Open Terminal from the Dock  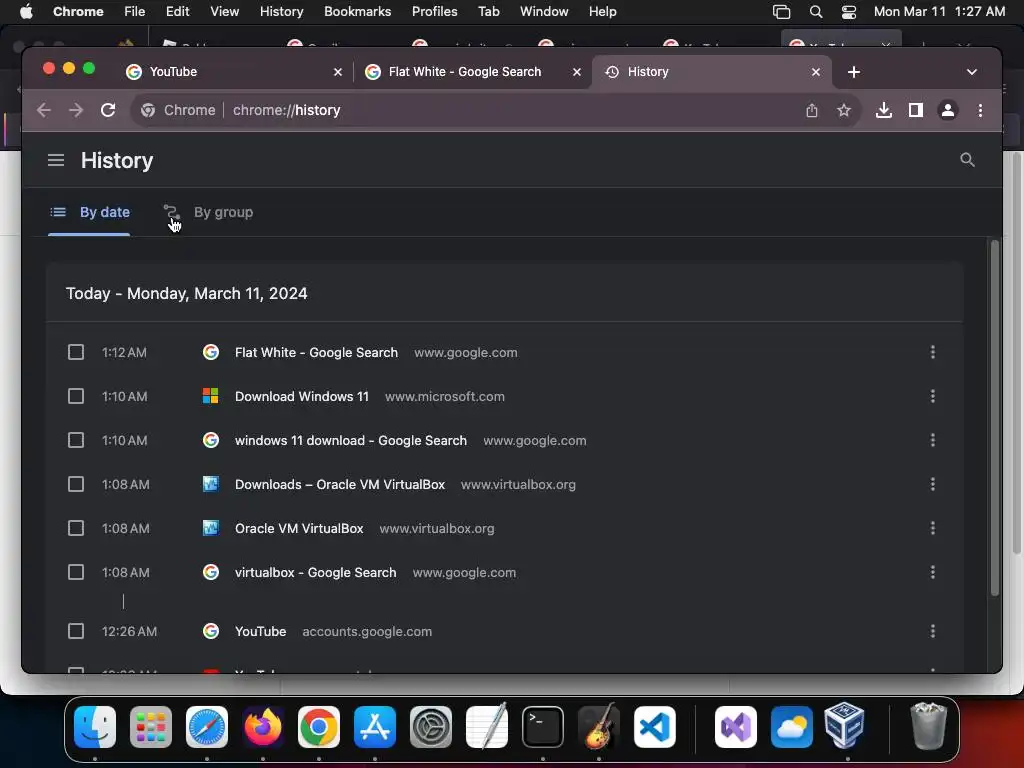click(x=543, y=726)
